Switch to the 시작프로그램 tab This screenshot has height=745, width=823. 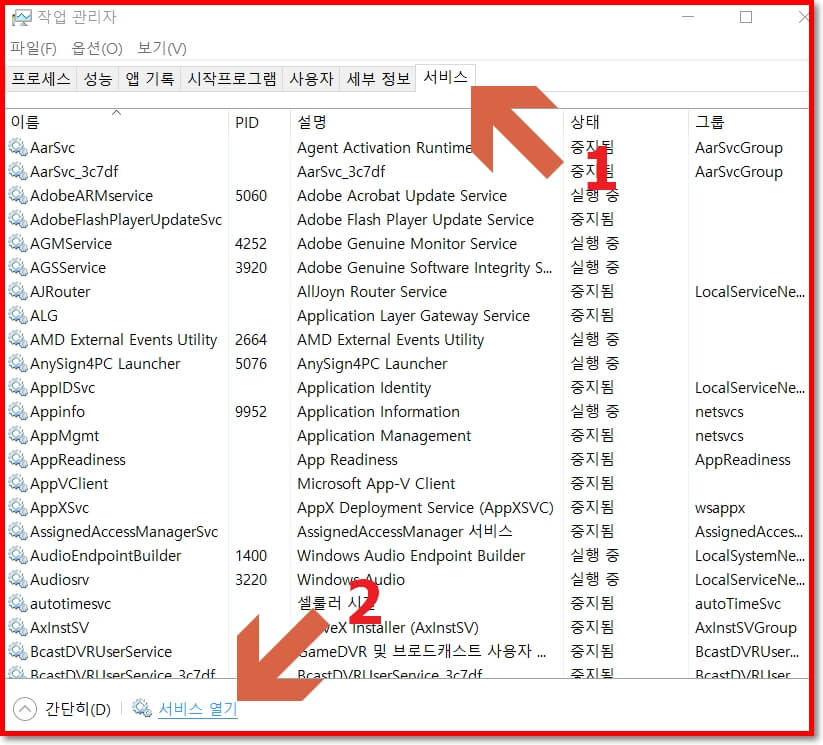pos(231,79)
